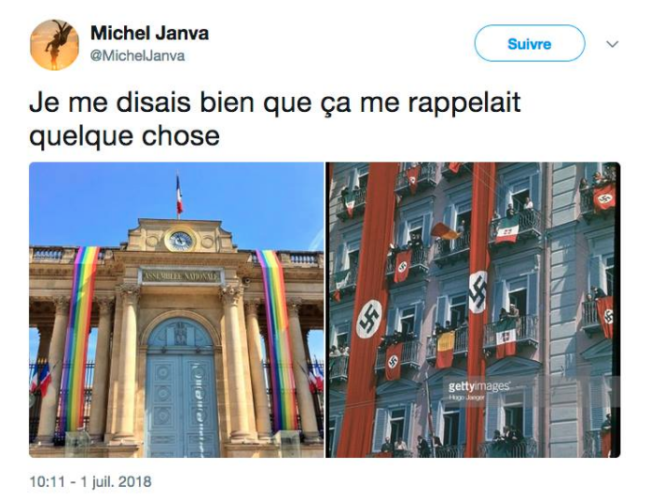Select the tweet text about rappelait quelque chose

pos(275,119)
